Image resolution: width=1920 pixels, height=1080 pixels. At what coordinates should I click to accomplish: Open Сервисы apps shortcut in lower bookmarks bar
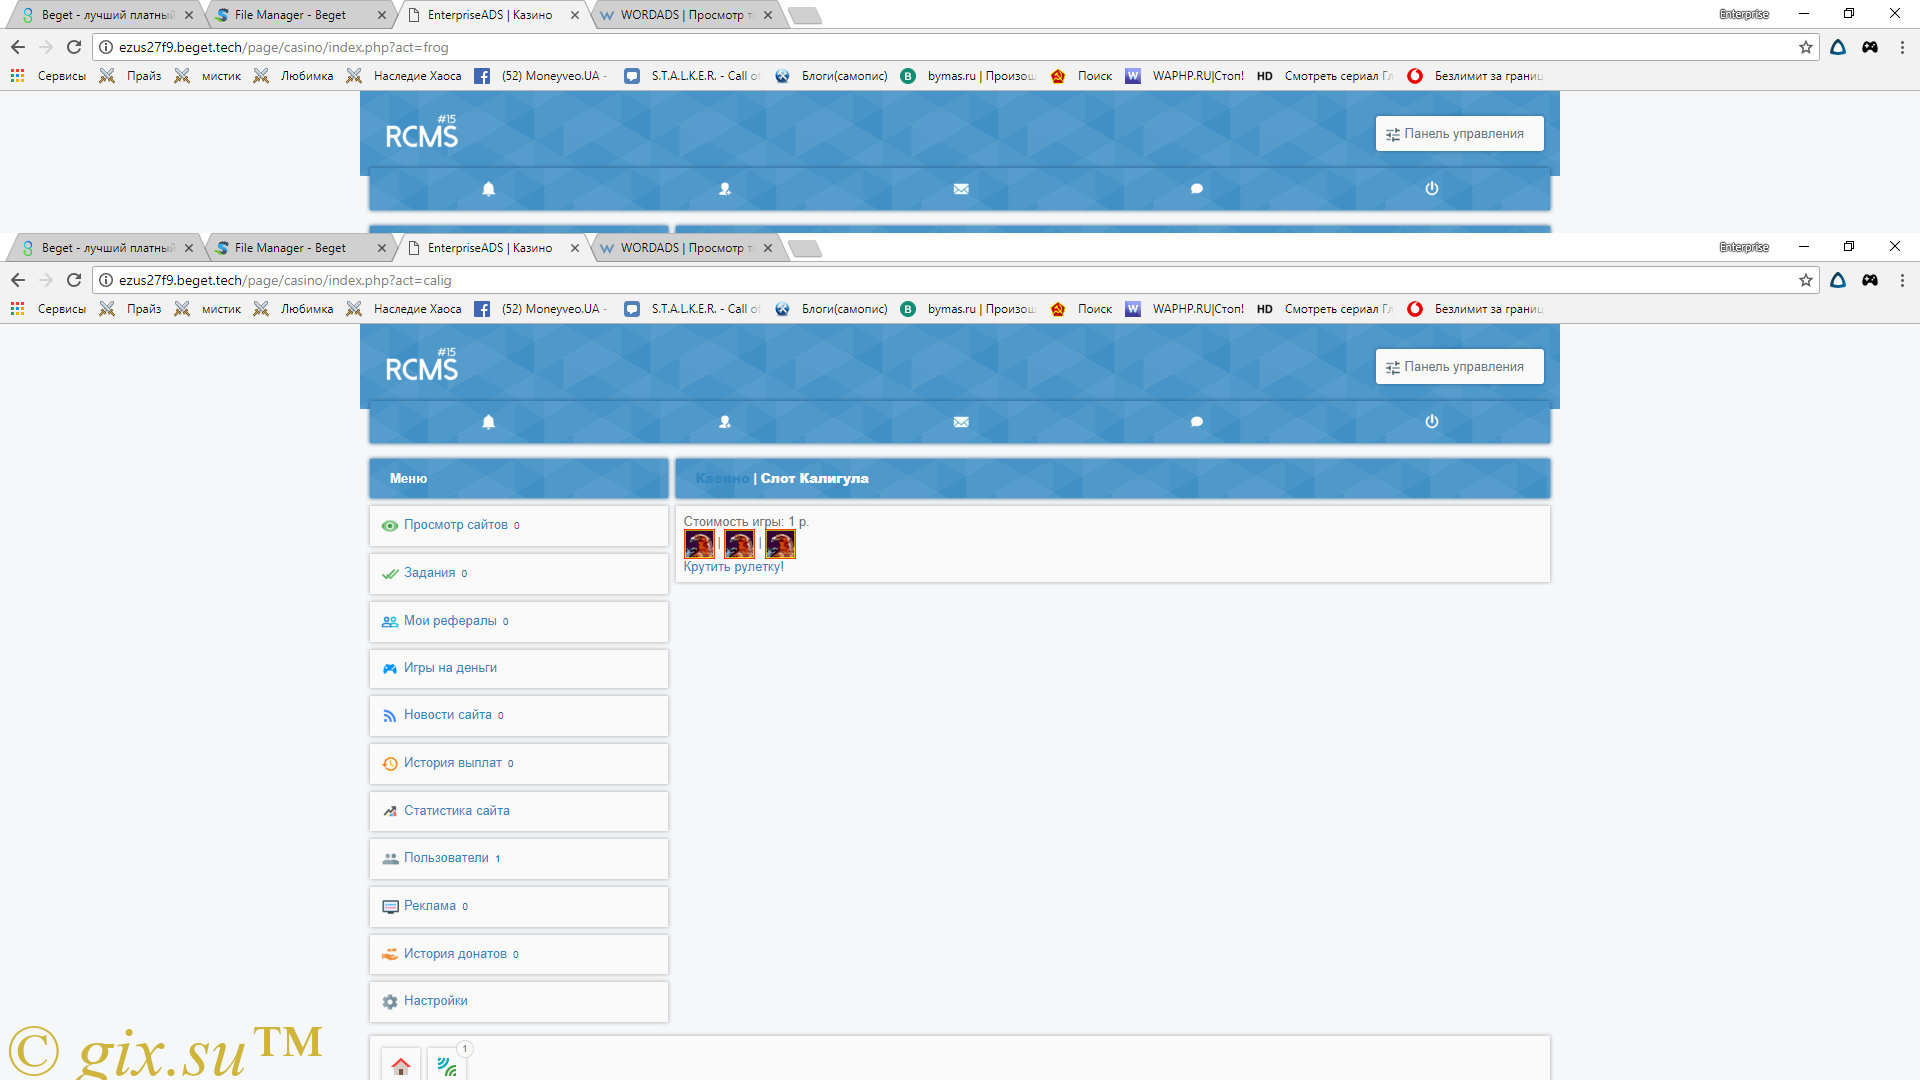pyautogui.click(x=48, y=309)
